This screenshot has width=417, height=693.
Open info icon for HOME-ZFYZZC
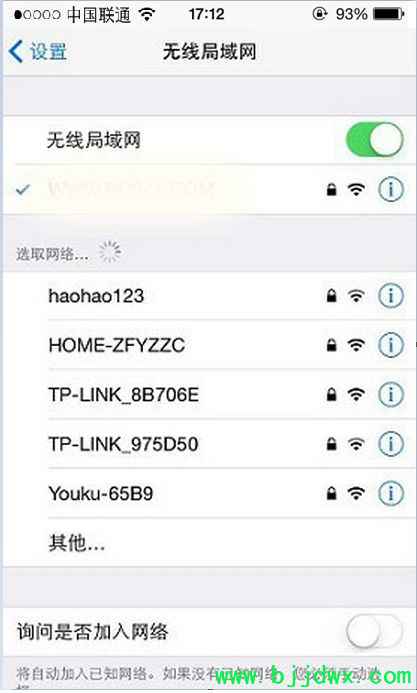391,345
